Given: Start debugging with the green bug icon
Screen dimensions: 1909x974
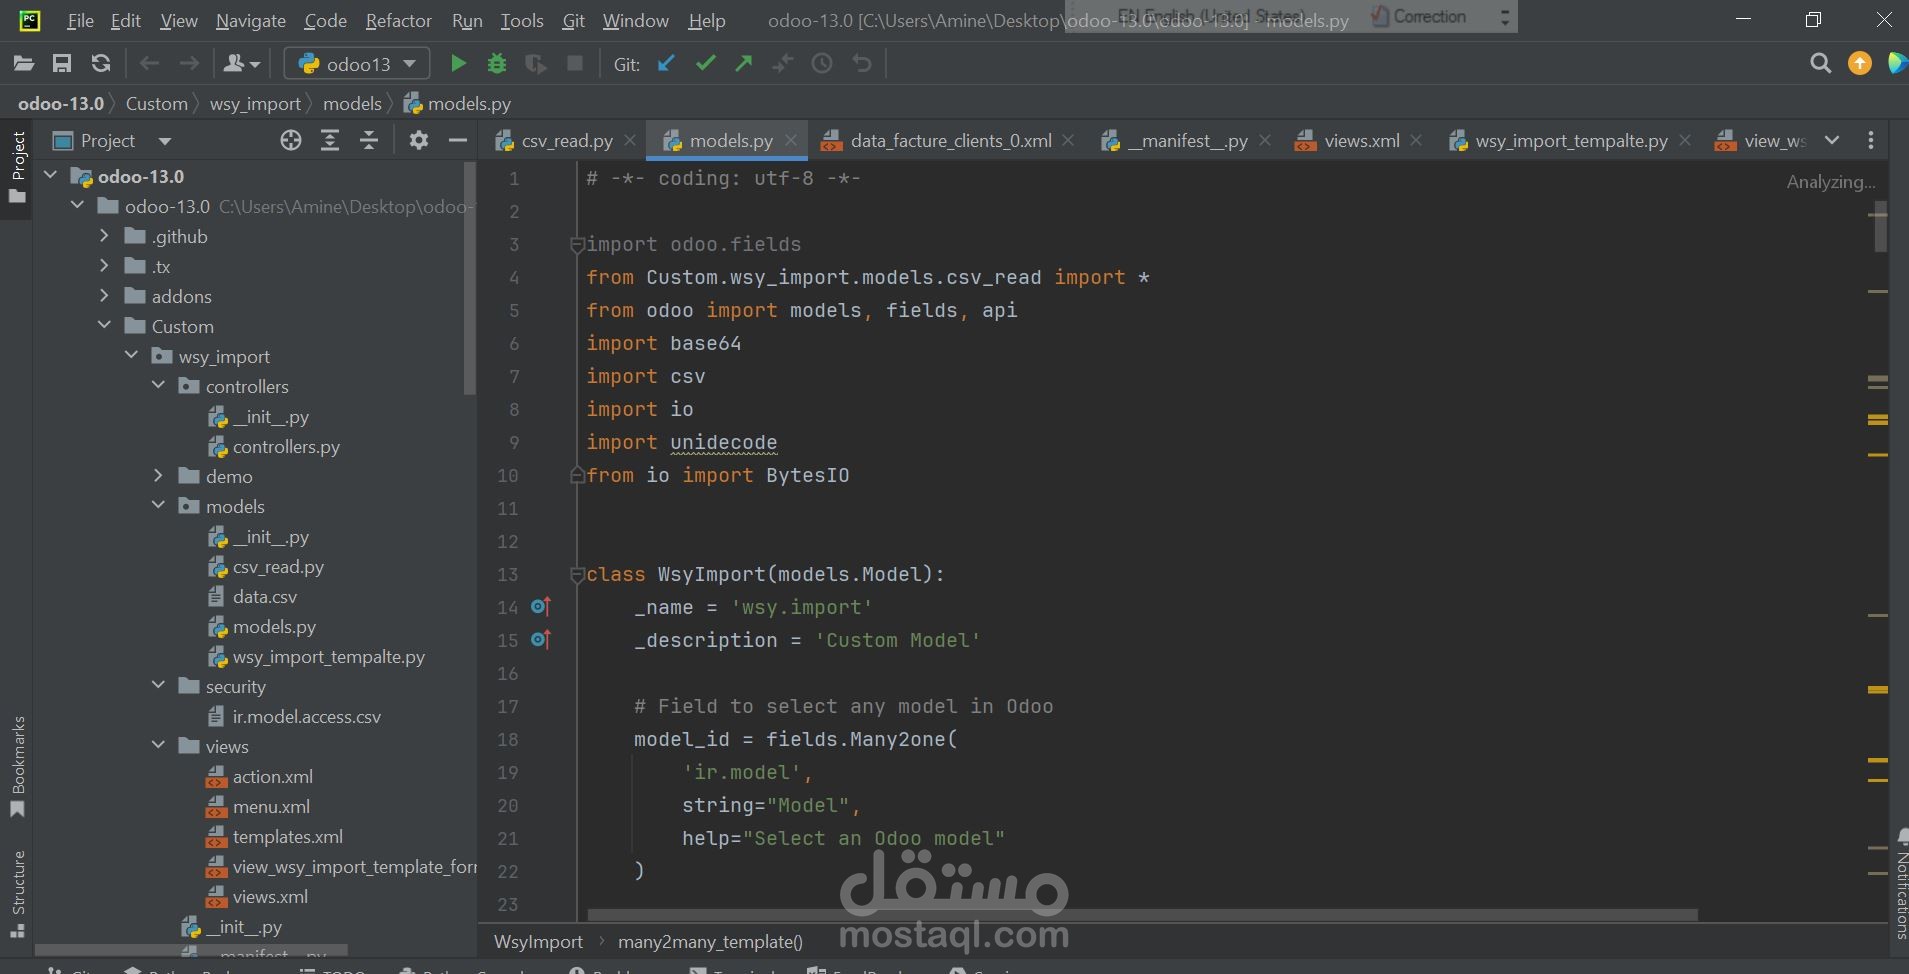Looking at the screenshot, I should (496, 64).
